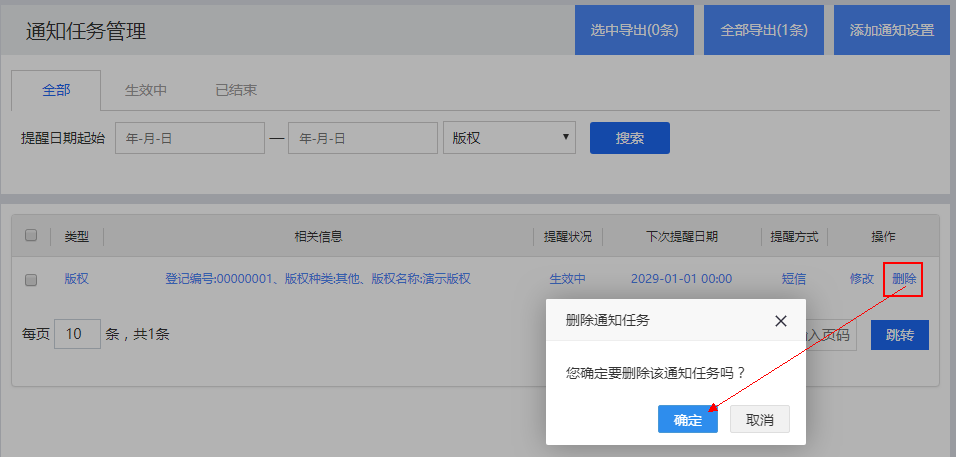The image size is (956, 457).
Task: Click 选中导出(0条) button
Action: click(634, 30)
